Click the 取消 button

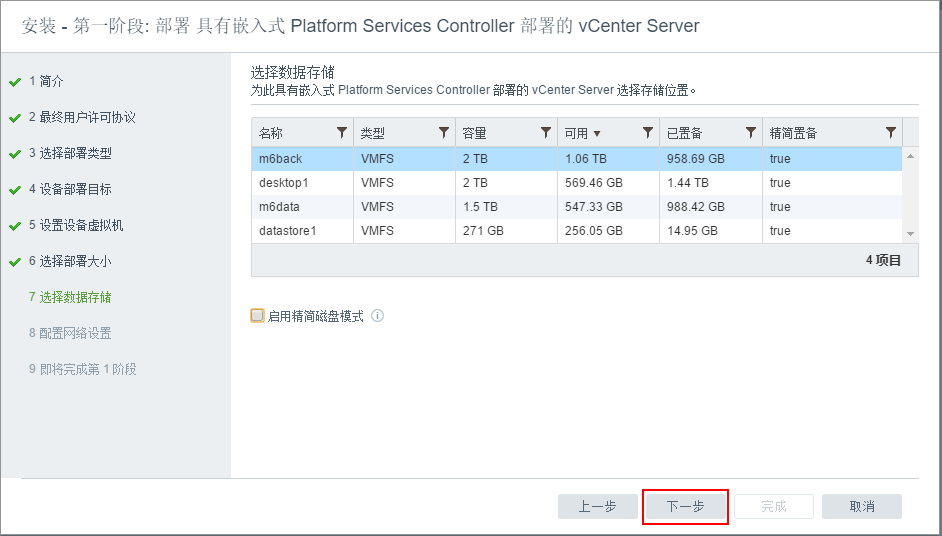point(861,507)
